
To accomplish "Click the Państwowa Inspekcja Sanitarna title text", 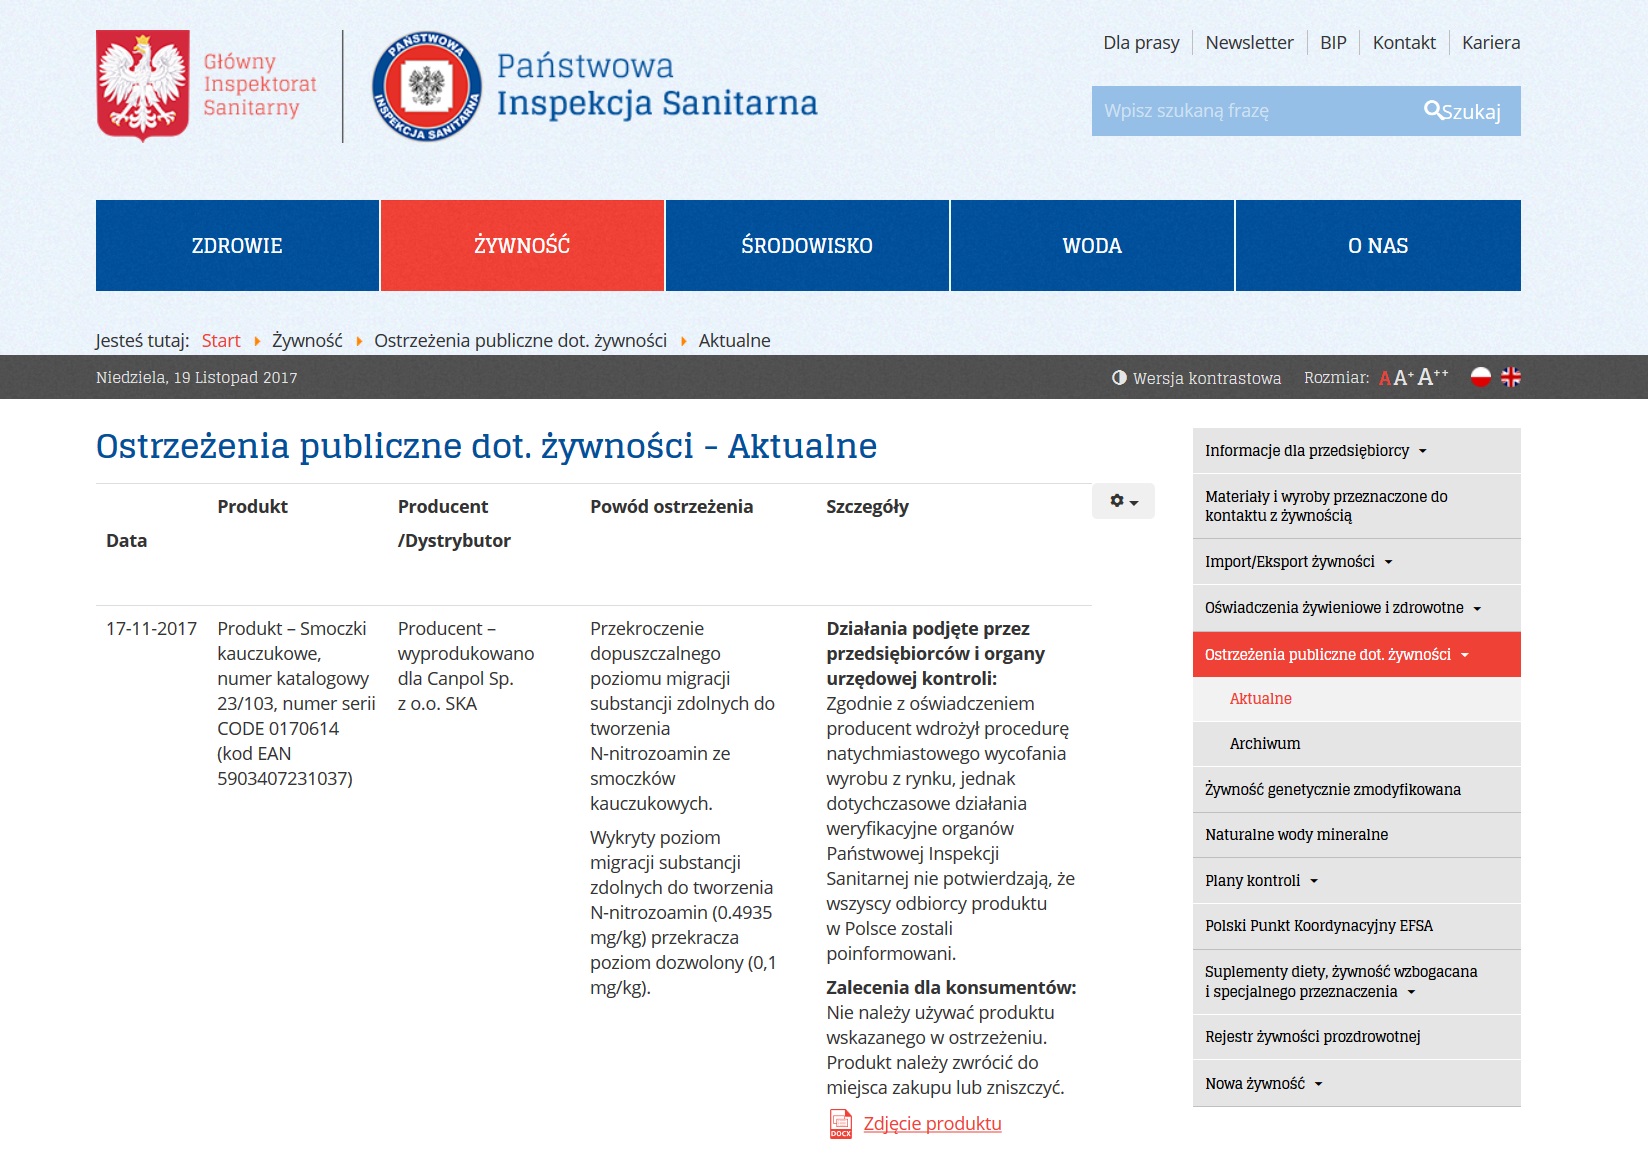I will coord(657,85).
